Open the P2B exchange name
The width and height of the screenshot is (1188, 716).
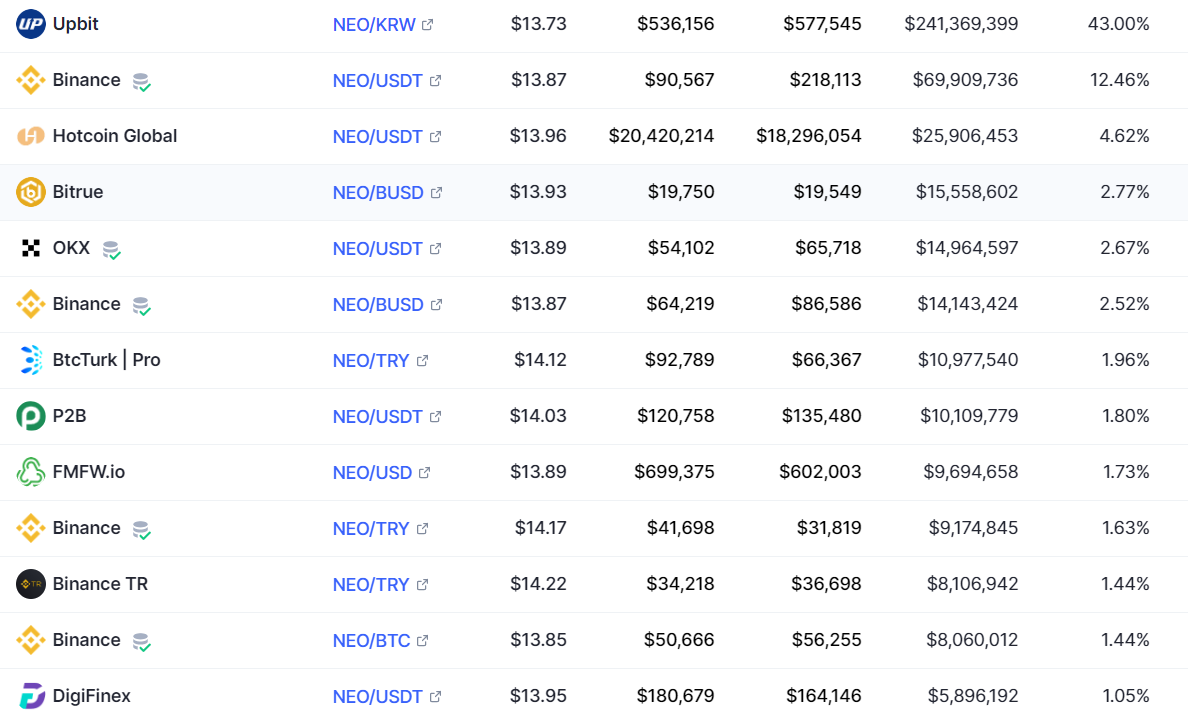click(x=69, y=417)
